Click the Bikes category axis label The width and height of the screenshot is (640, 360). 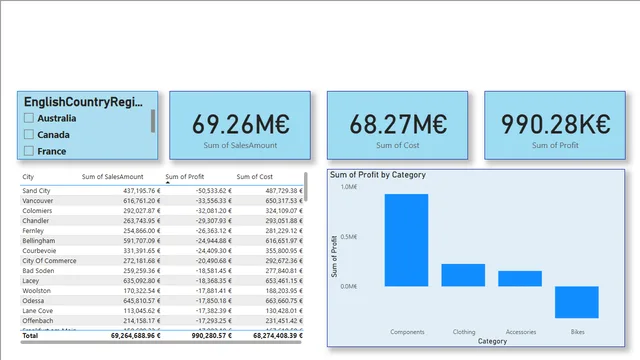[x=577, y=332]
